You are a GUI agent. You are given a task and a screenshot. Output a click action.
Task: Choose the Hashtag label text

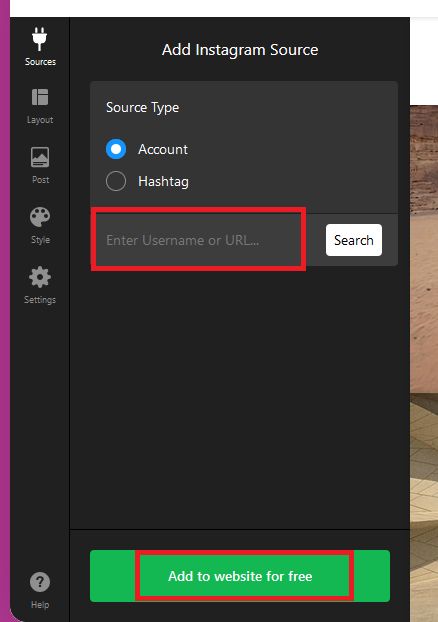tap(163, 182)
